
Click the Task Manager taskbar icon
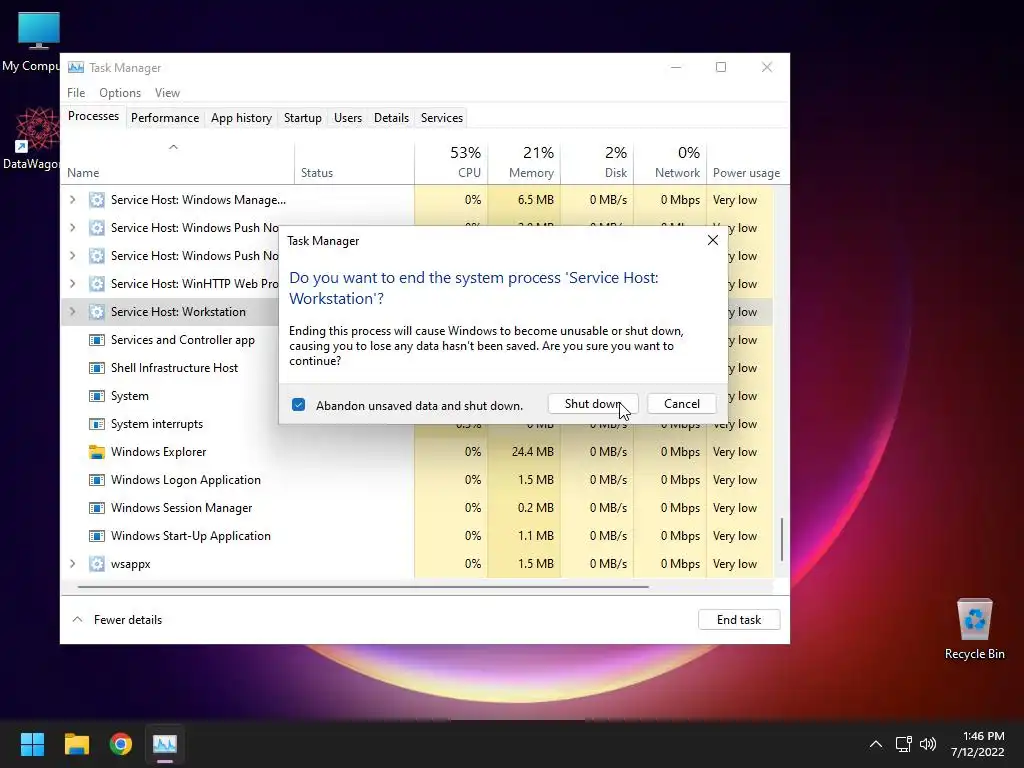(x=165, y=744)
